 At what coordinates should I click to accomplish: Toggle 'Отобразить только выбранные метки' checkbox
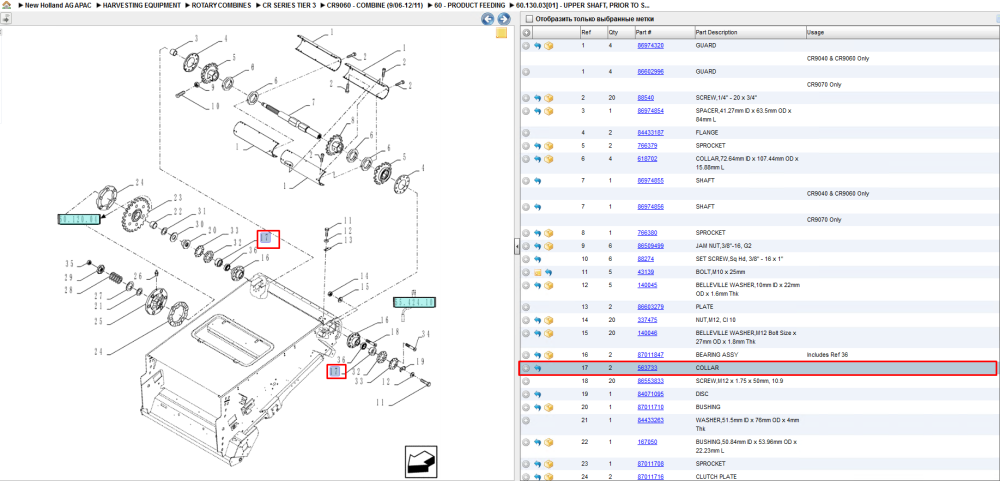pos(529,19)
